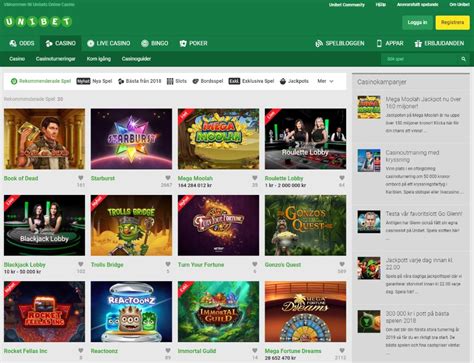Open Mega Moolah Jackpot campaign image

369,107
